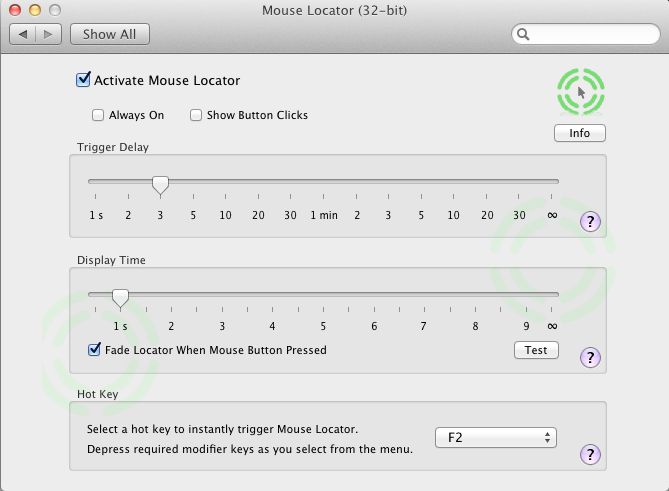Viewport: 669px width, 491px height.
Task: Click the Show All button
Action: tap(110, 34)
